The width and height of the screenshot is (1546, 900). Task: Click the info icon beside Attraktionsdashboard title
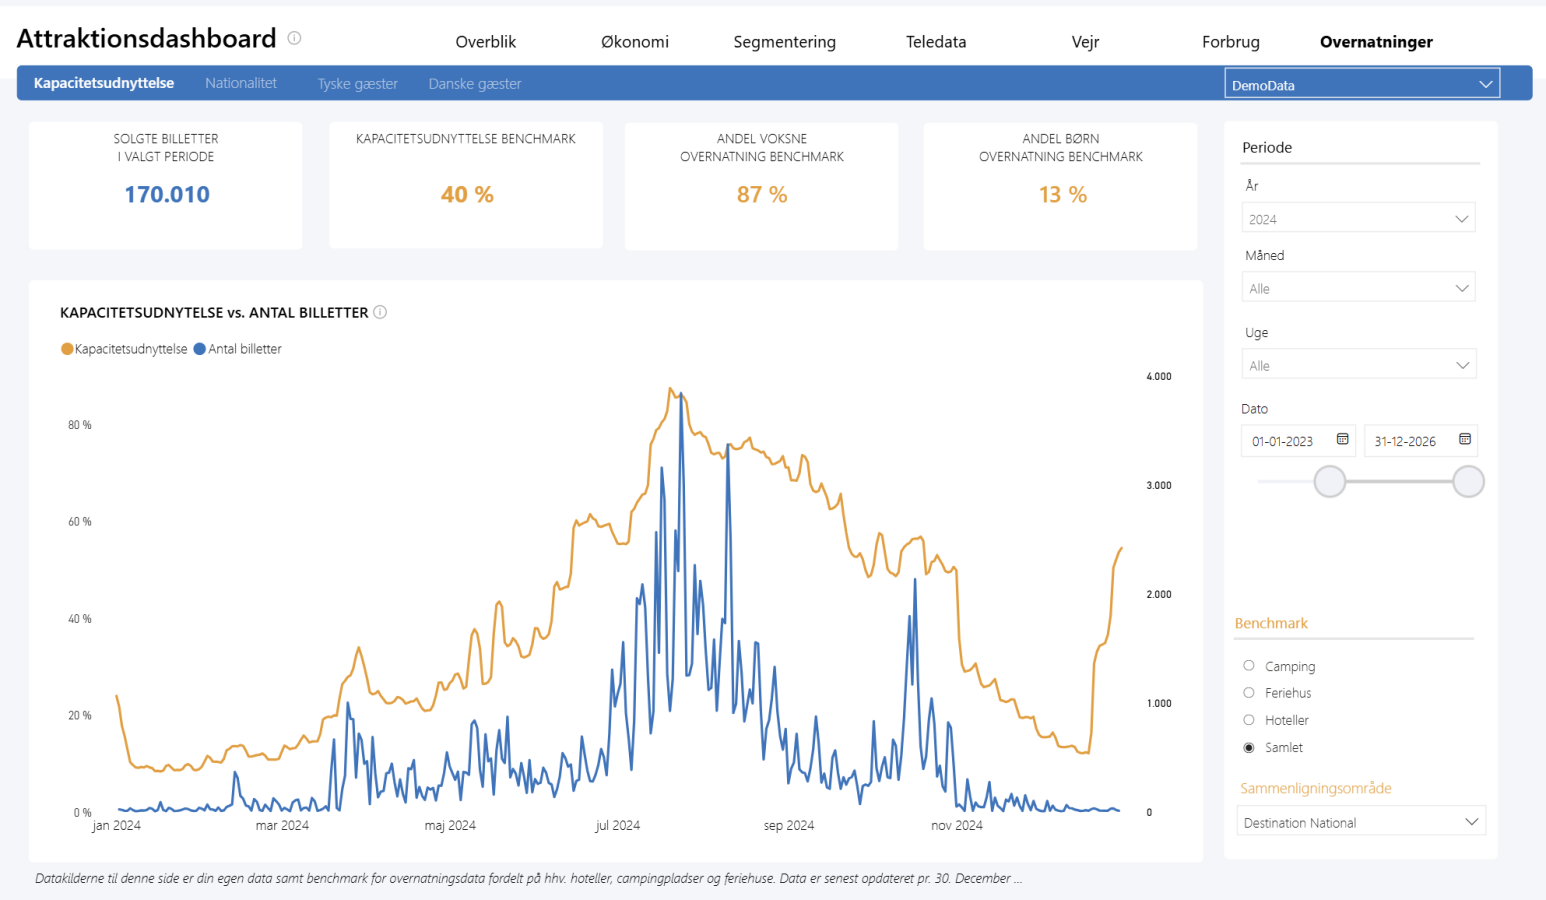294,38
